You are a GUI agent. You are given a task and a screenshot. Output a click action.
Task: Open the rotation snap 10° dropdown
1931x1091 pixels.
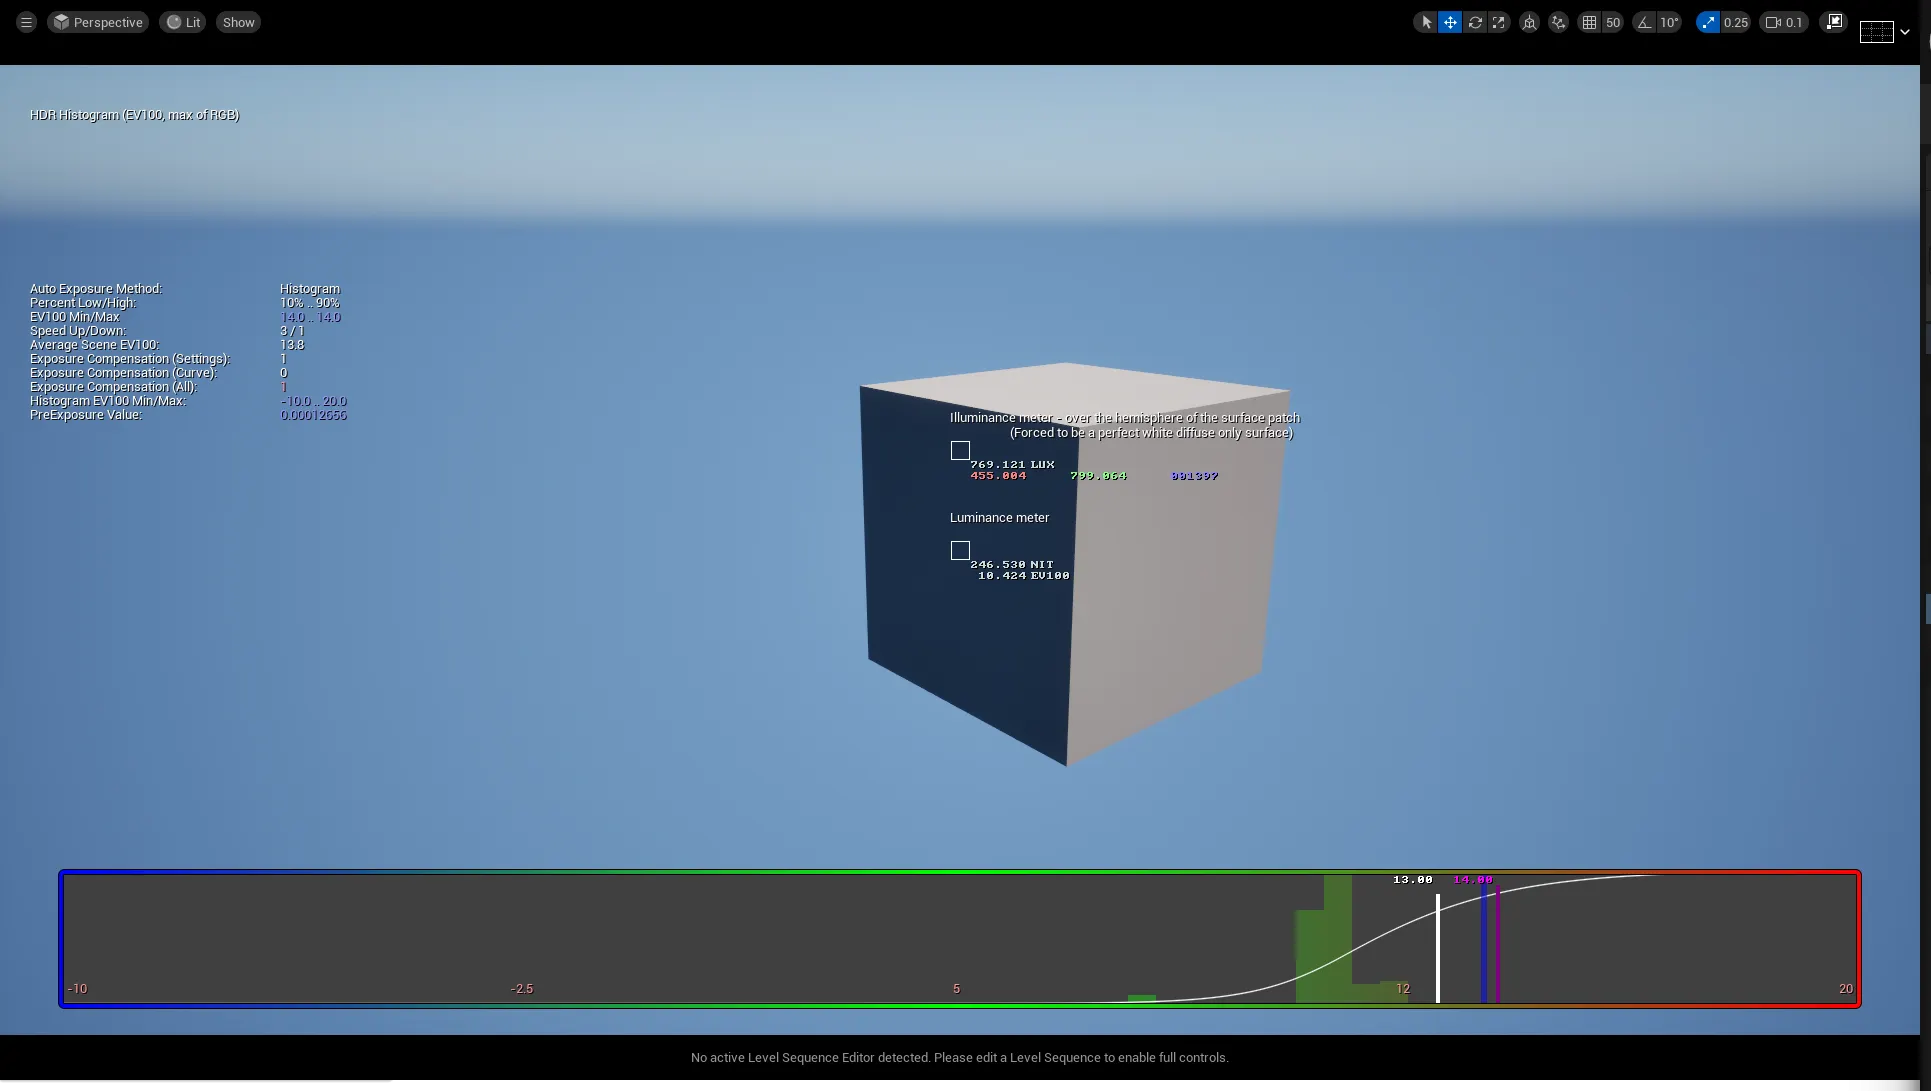click(1670, 22)
